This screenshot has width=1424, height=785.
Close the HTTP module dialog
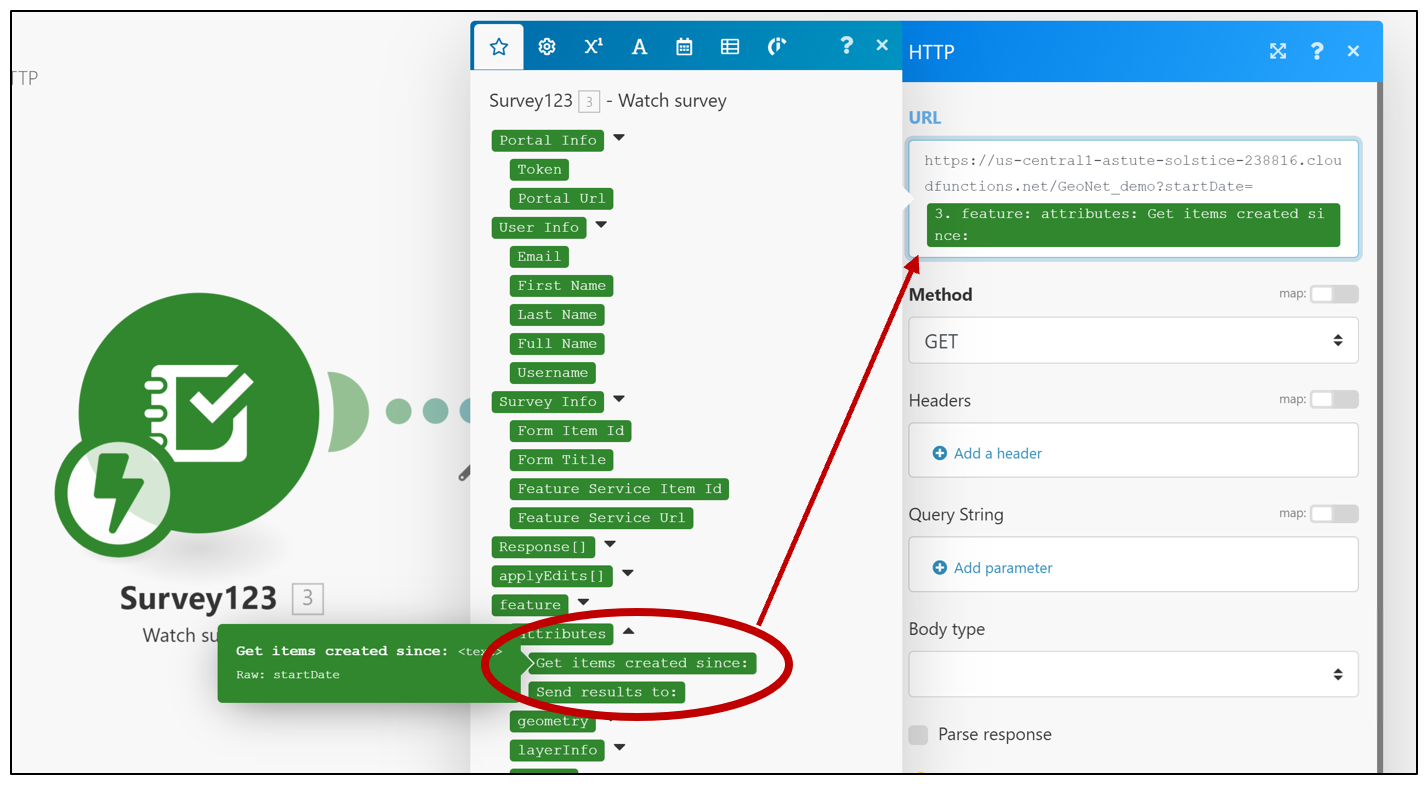1353,51
